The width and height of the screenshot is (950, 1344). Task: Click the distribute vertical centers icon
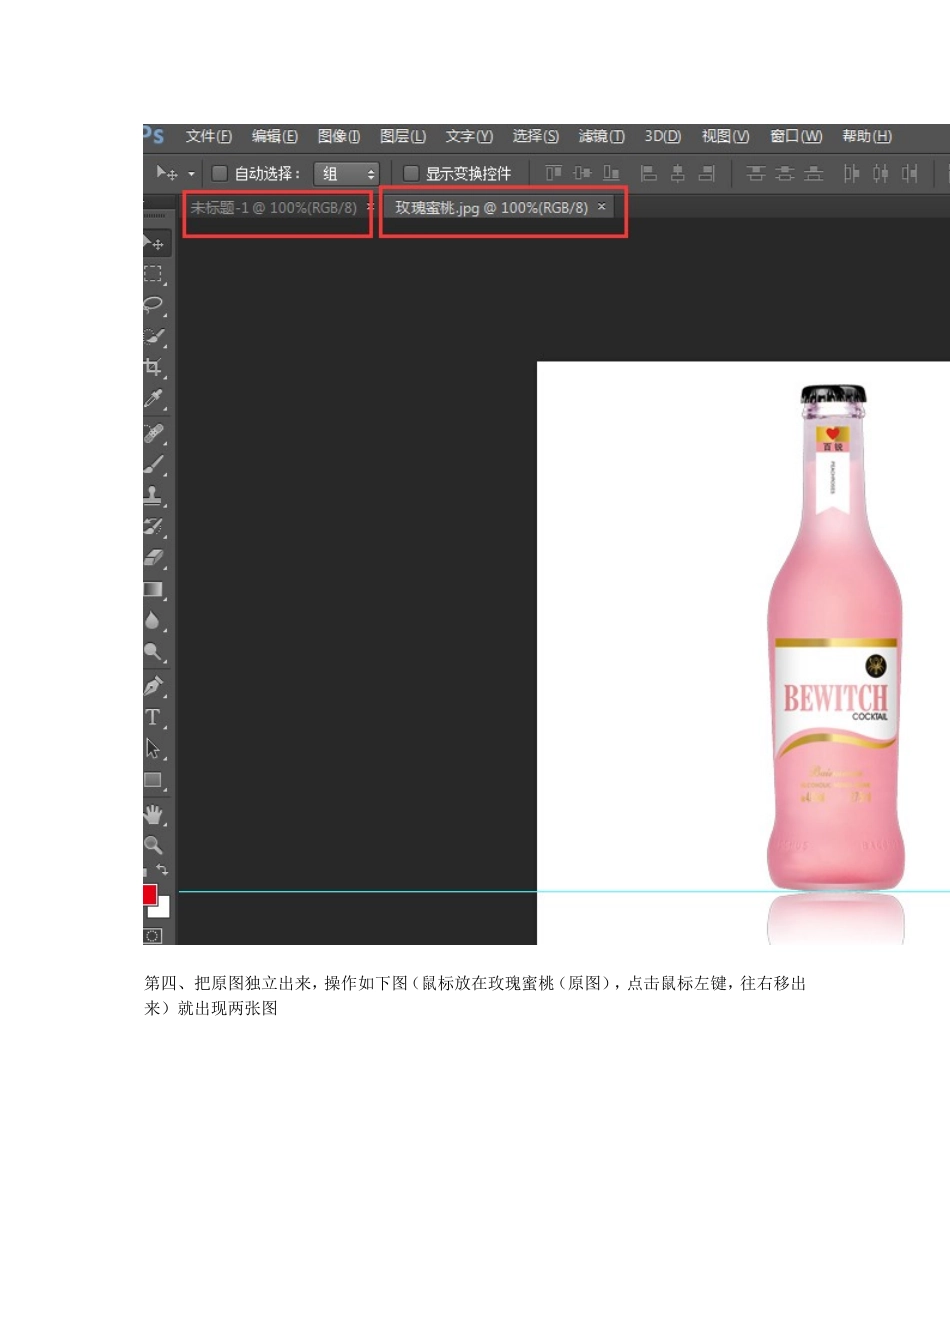coord(785,173)
